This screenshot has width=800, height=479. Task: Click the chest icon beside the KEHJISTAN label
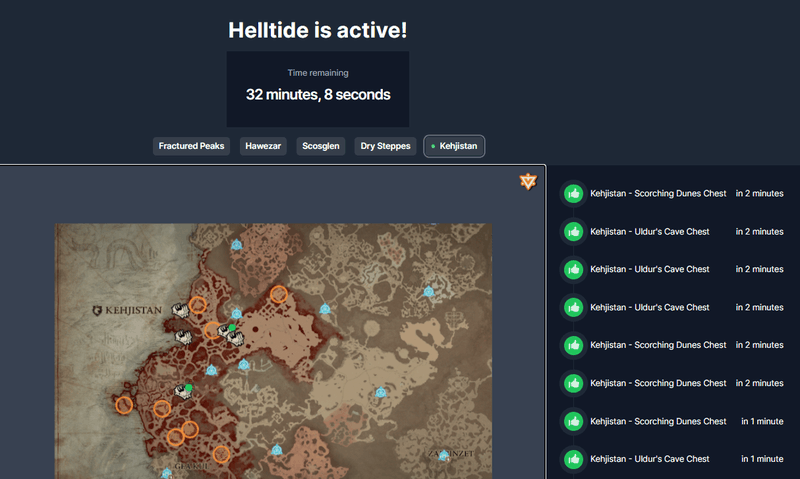pos(180,310)
